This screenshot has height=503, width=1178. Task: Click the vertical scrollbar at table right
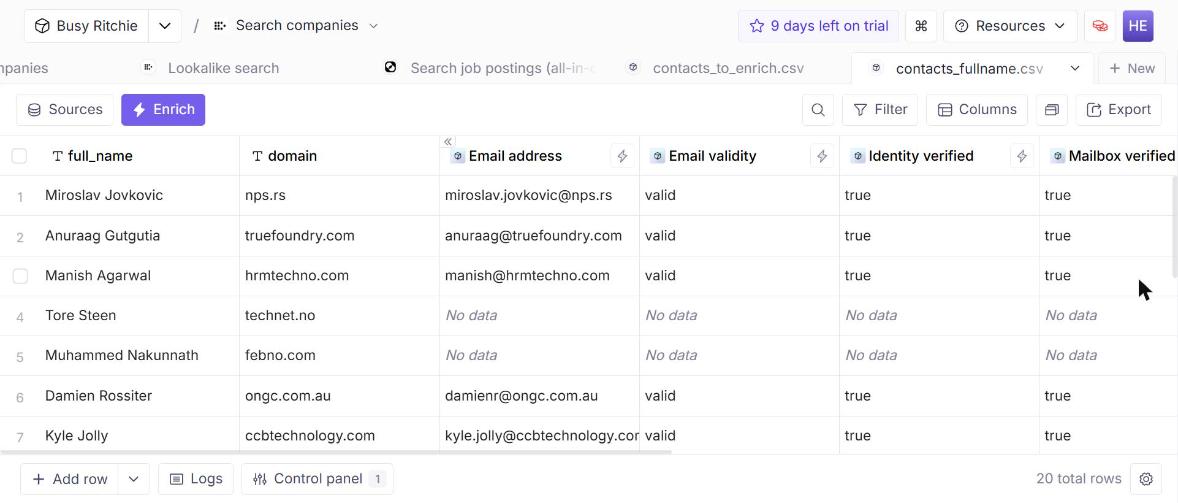coord(1174,225)
